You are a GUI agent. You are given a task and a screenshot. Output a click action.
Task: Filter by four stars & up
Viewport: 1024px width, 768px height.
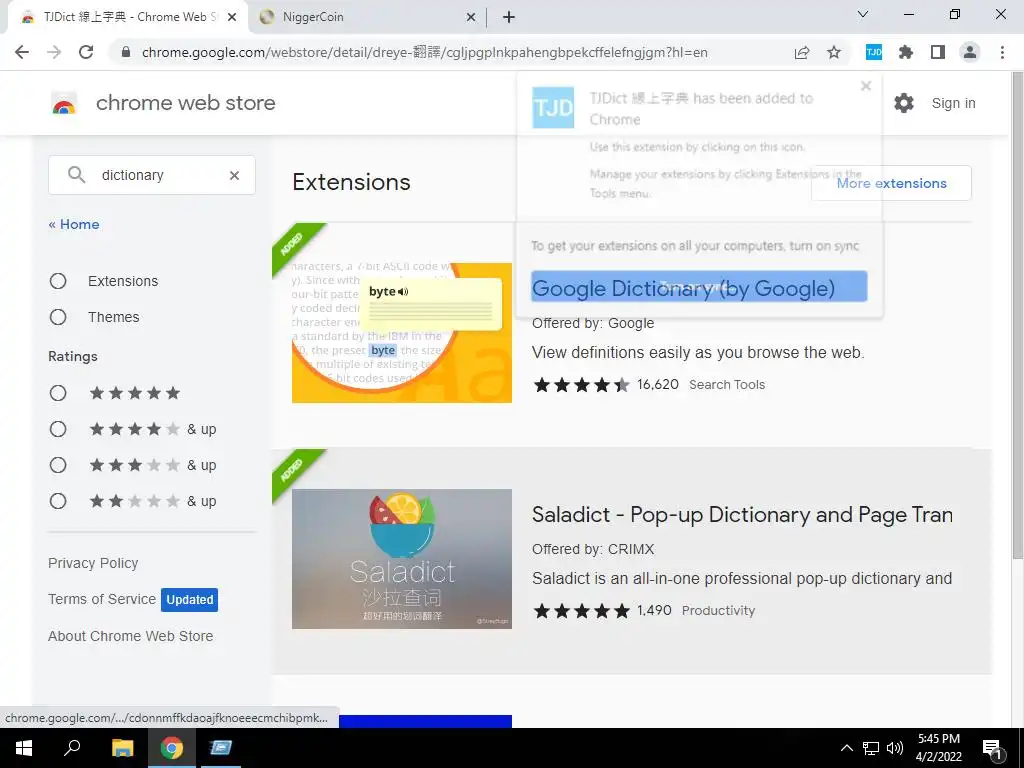(x=58, y=429)
